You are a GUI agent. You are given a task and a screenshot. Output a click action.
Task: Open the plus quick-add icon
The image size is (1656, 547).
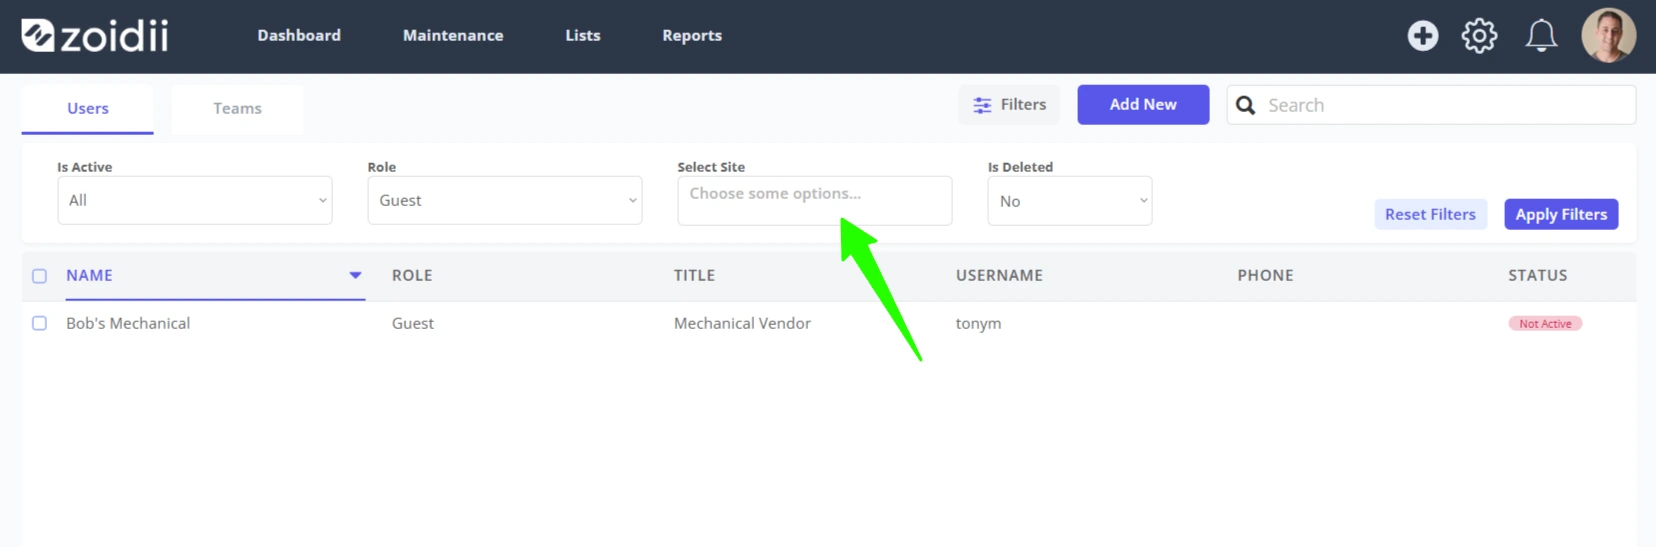tap(1422, 36)
